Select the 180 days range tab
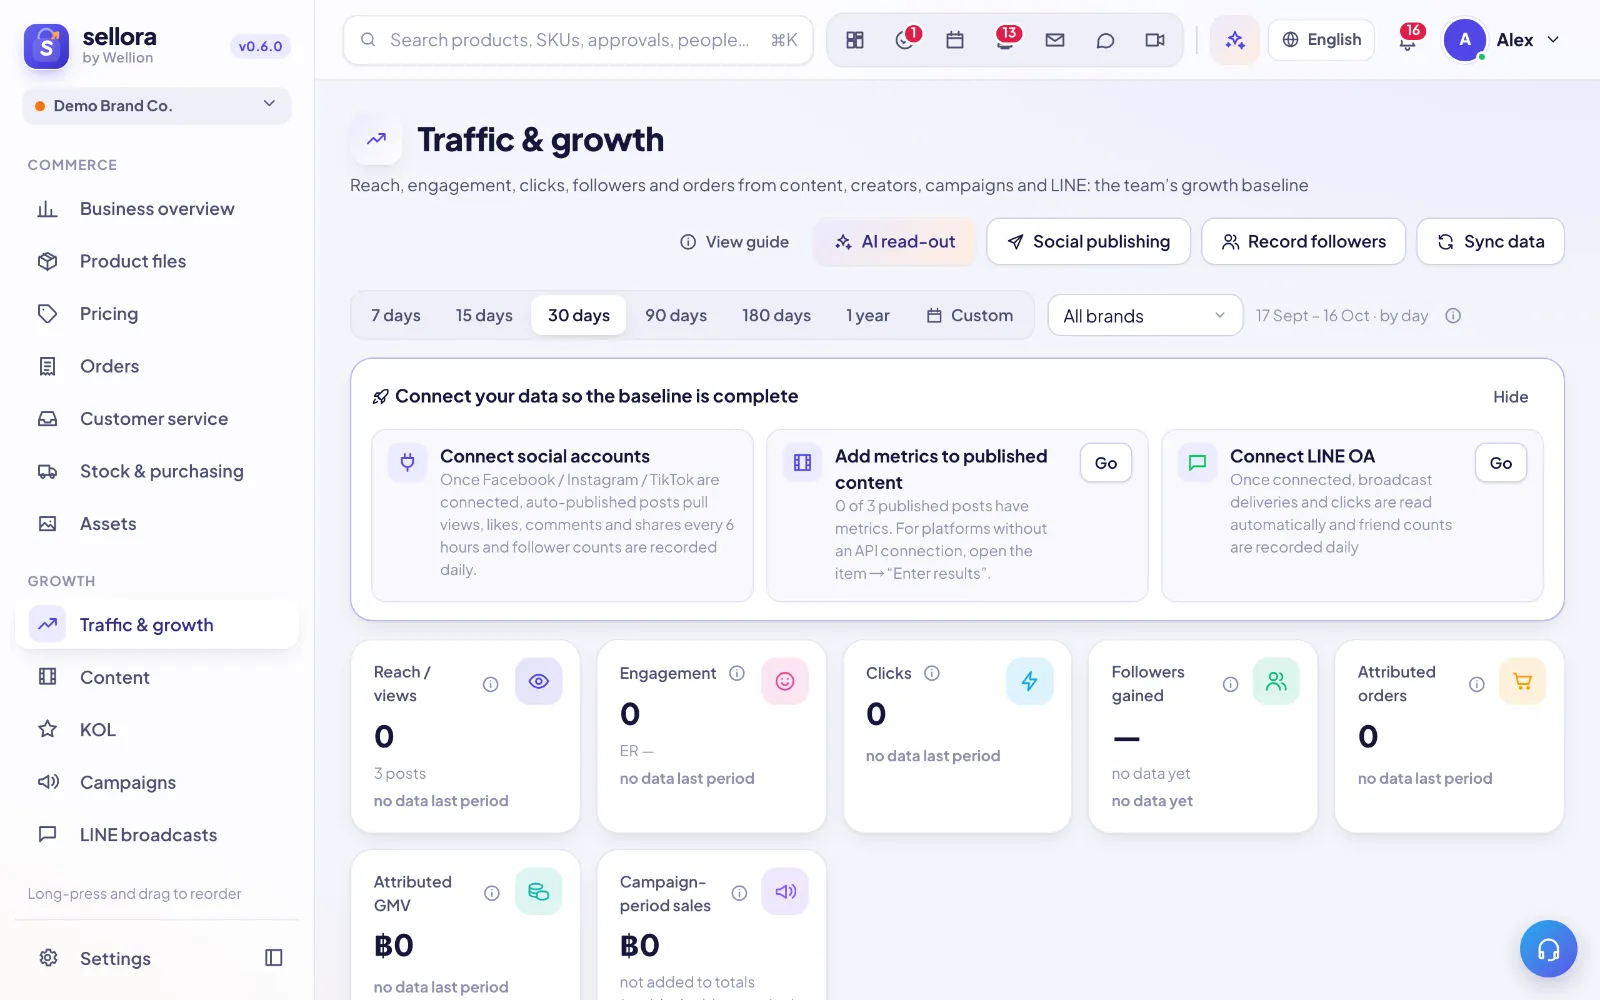The width and height of the screenshot is (1600, 1000). click(776, 315)
